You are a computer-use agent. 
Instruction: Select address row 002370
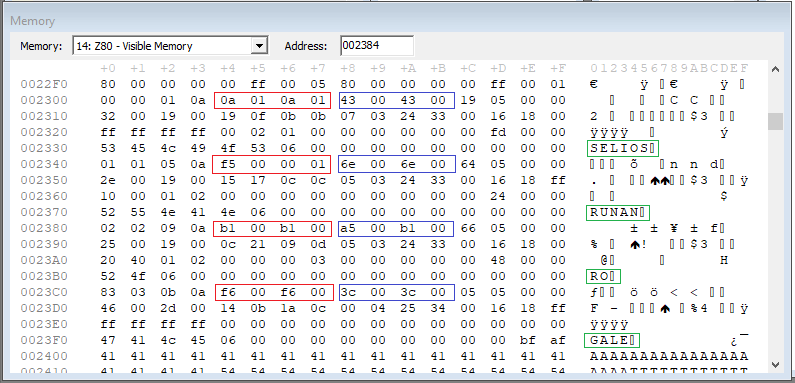tap(44, 212)
